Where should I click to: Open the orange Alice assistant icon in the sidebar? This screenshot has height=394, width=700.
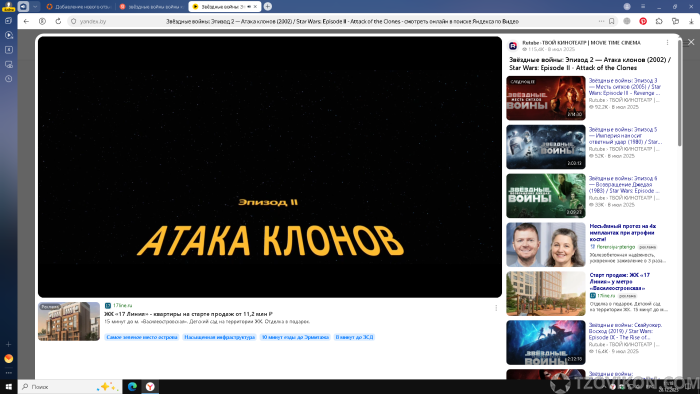pos(8,358)
